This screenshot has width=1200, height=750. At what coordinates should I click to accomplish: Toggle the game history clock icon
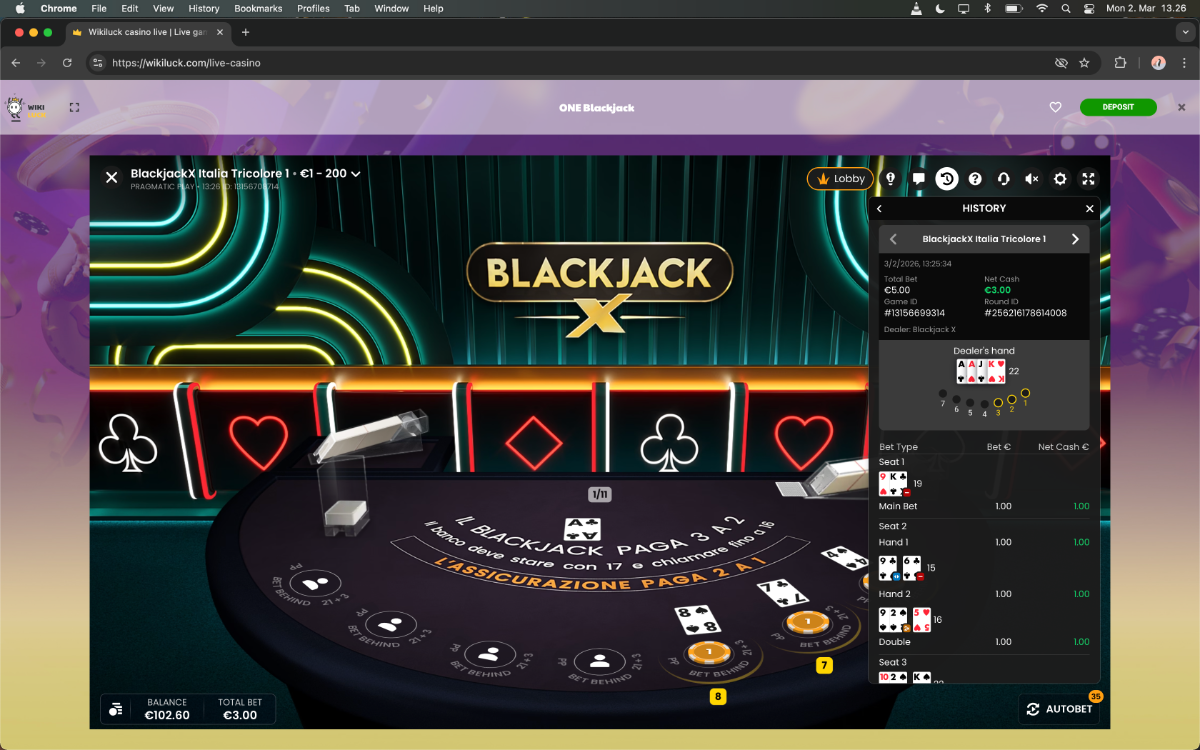point(946,179)
